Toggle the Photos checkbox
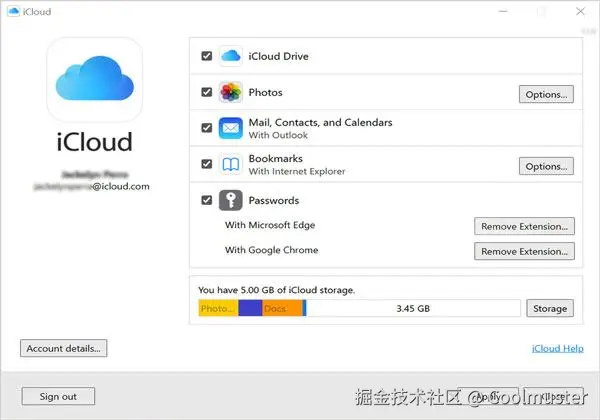 [207, 92]
